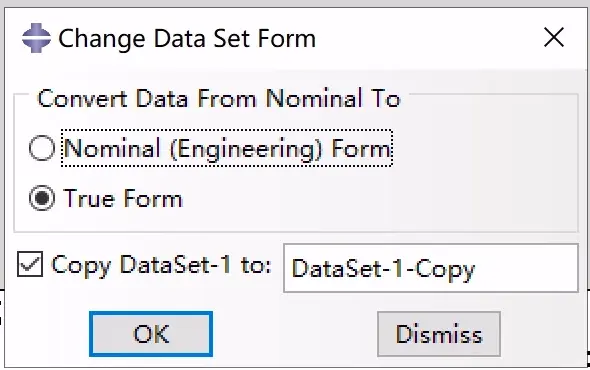This screenshot has width=590, height=370.
Task: Toggle the checkmark box beside Copy DataSet-1
Action: tap(30, 265)
